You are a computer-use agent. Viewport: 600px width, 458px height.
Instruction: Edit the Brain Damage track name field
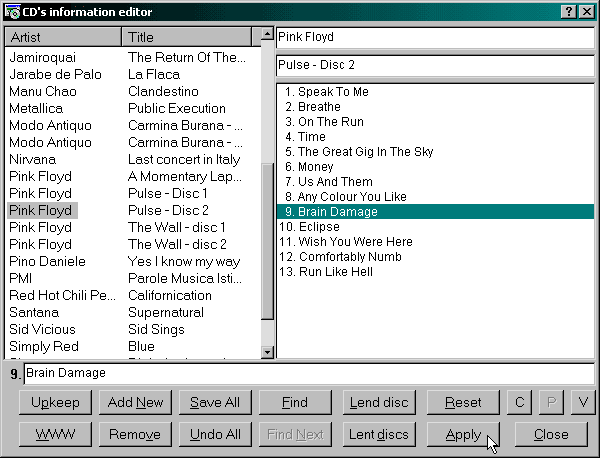(309, 373)
